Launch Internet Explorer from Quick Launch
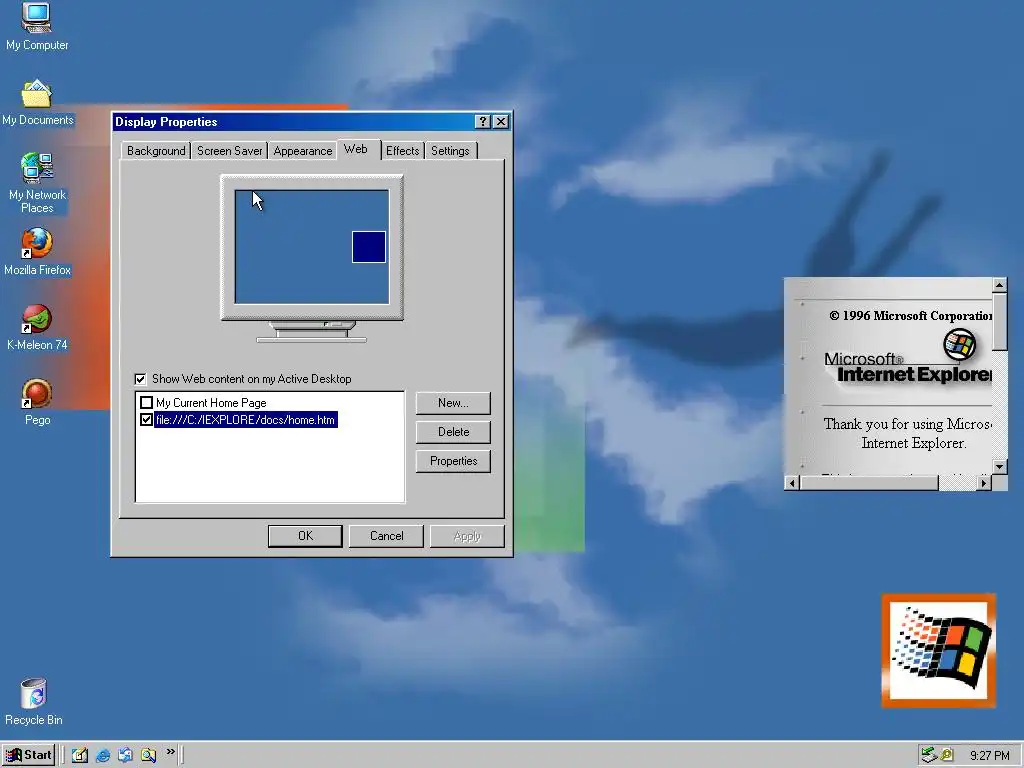 (103, 755)
